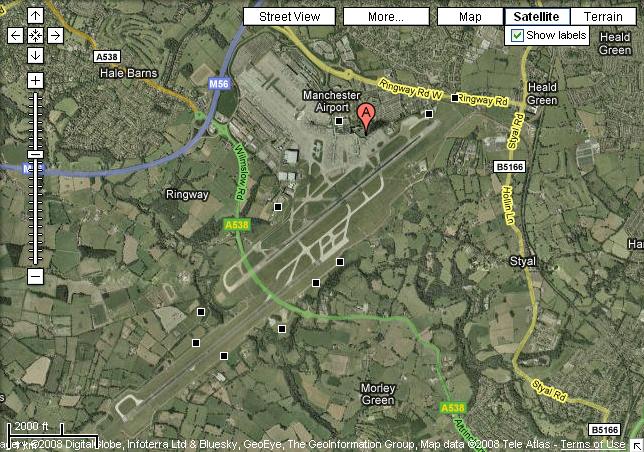The height and width of the screenshot is (452, 644).
Task: Click the center reset view icon
Action: tap(35, 36)
